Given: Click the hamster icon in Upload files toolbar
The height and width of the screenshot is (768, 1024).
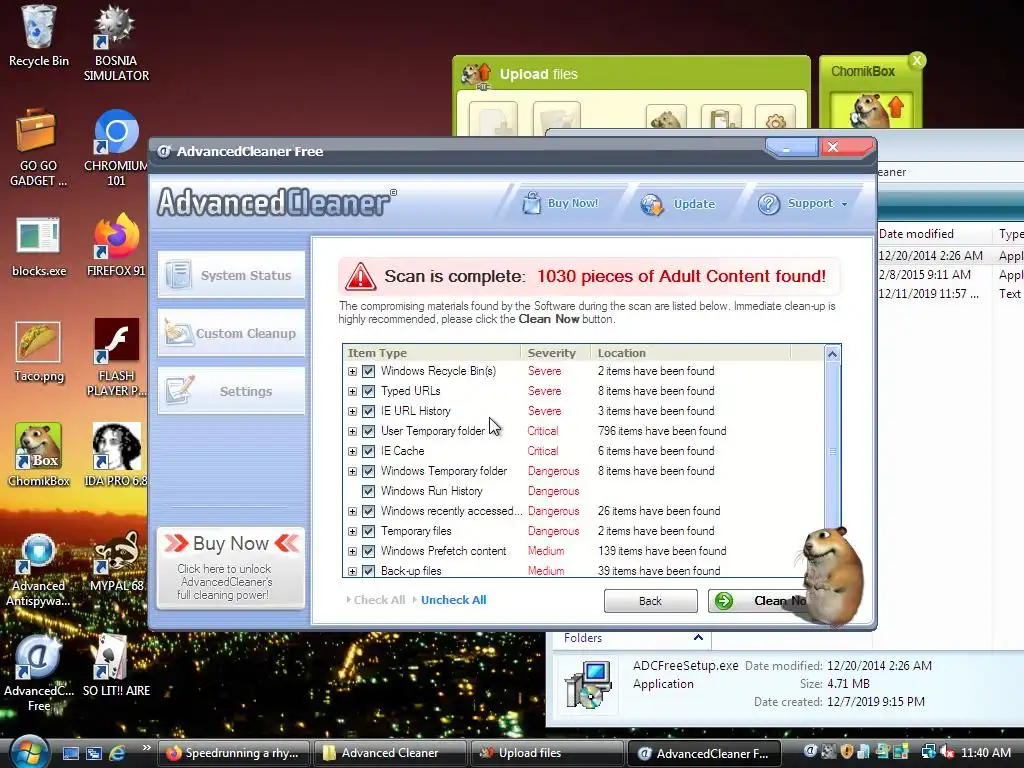Looking at the screenshot, I should click(x=665, y=119).
